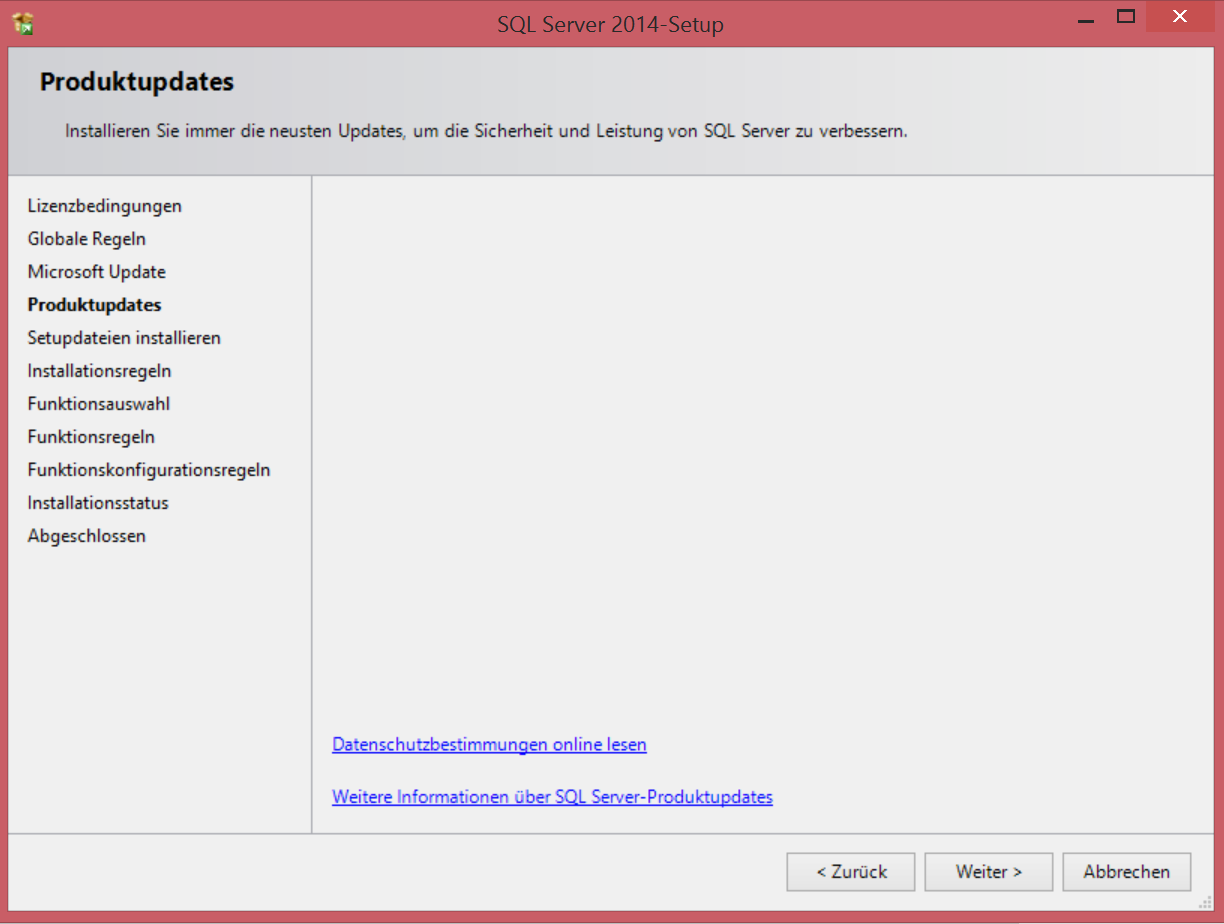Close the SQL Server 2014-Setup window
This screenshot has height=924, width=1224.
click(x=1180, y=17)
